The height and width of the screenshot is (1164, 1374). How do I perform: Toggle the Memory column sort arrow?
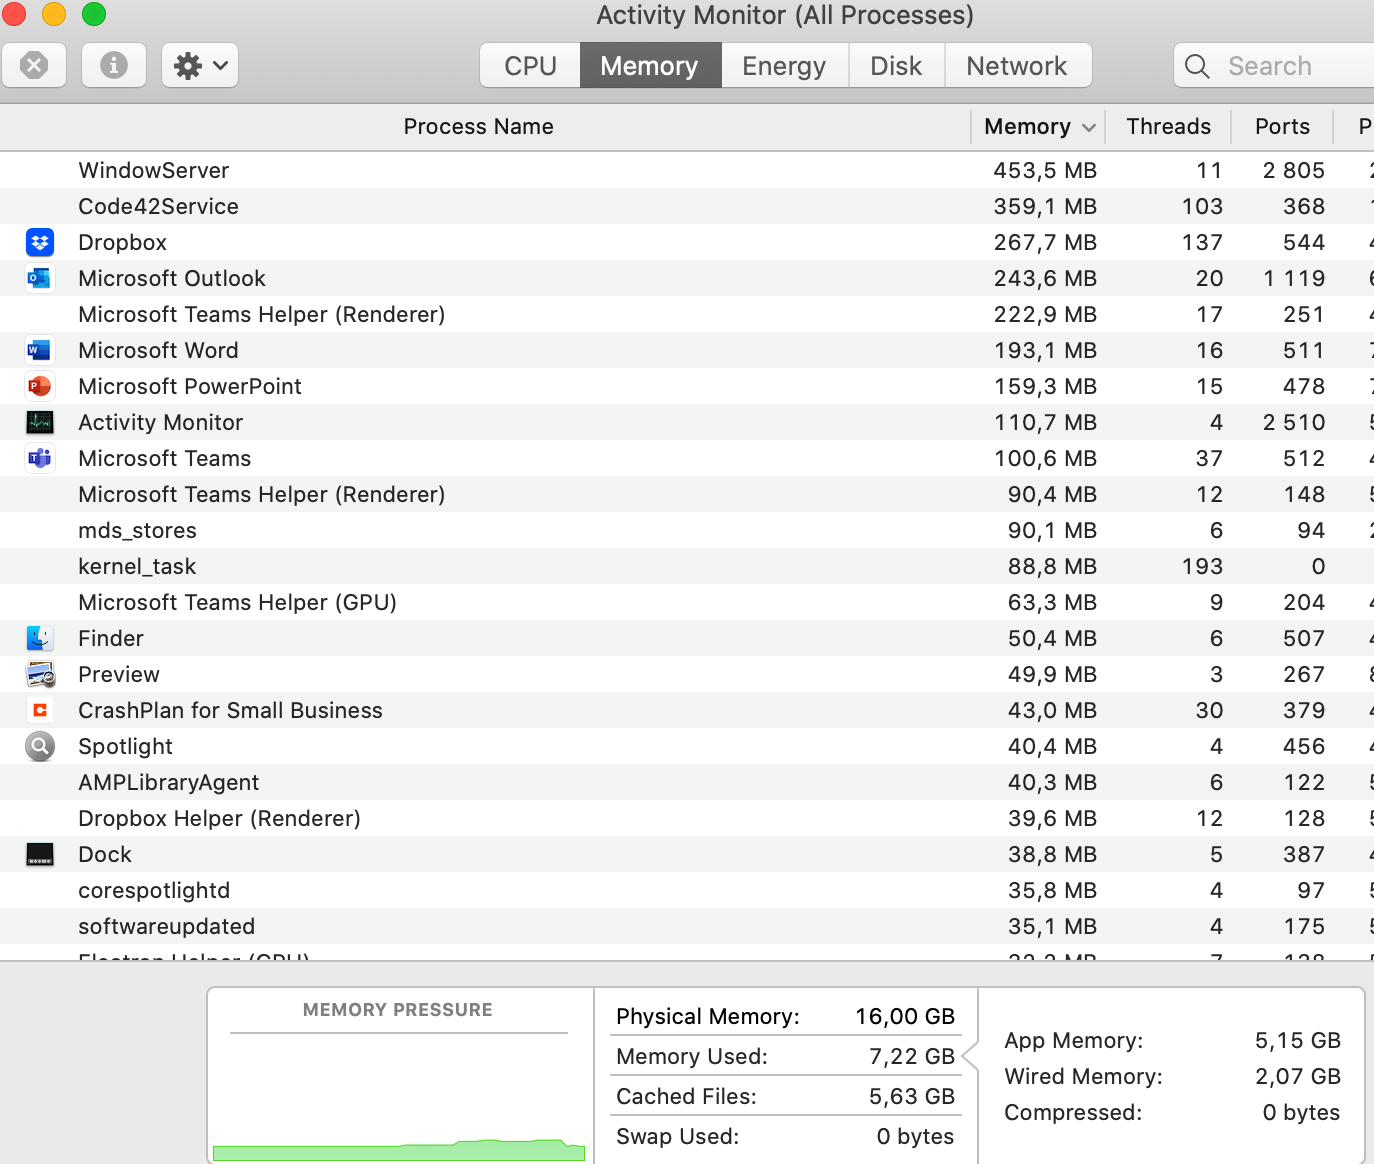[x=1089, y=128]
